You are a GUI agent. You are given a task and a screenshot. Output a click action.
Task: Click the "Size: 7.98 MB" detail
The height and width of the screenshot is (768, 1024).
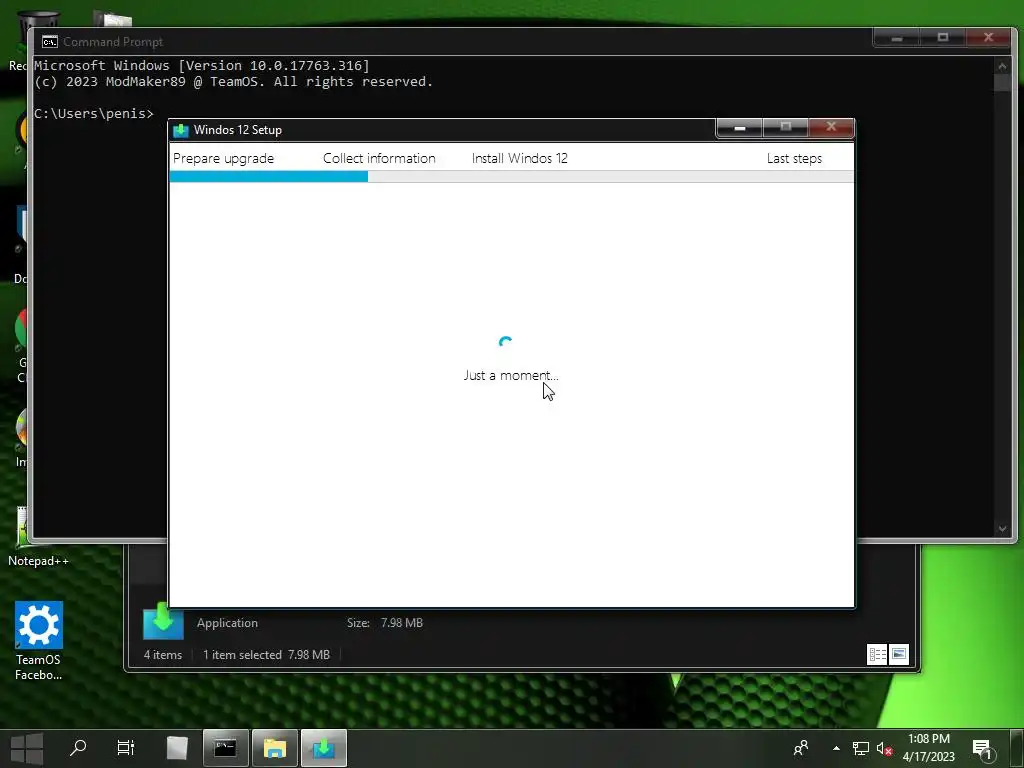coord(385,623)
